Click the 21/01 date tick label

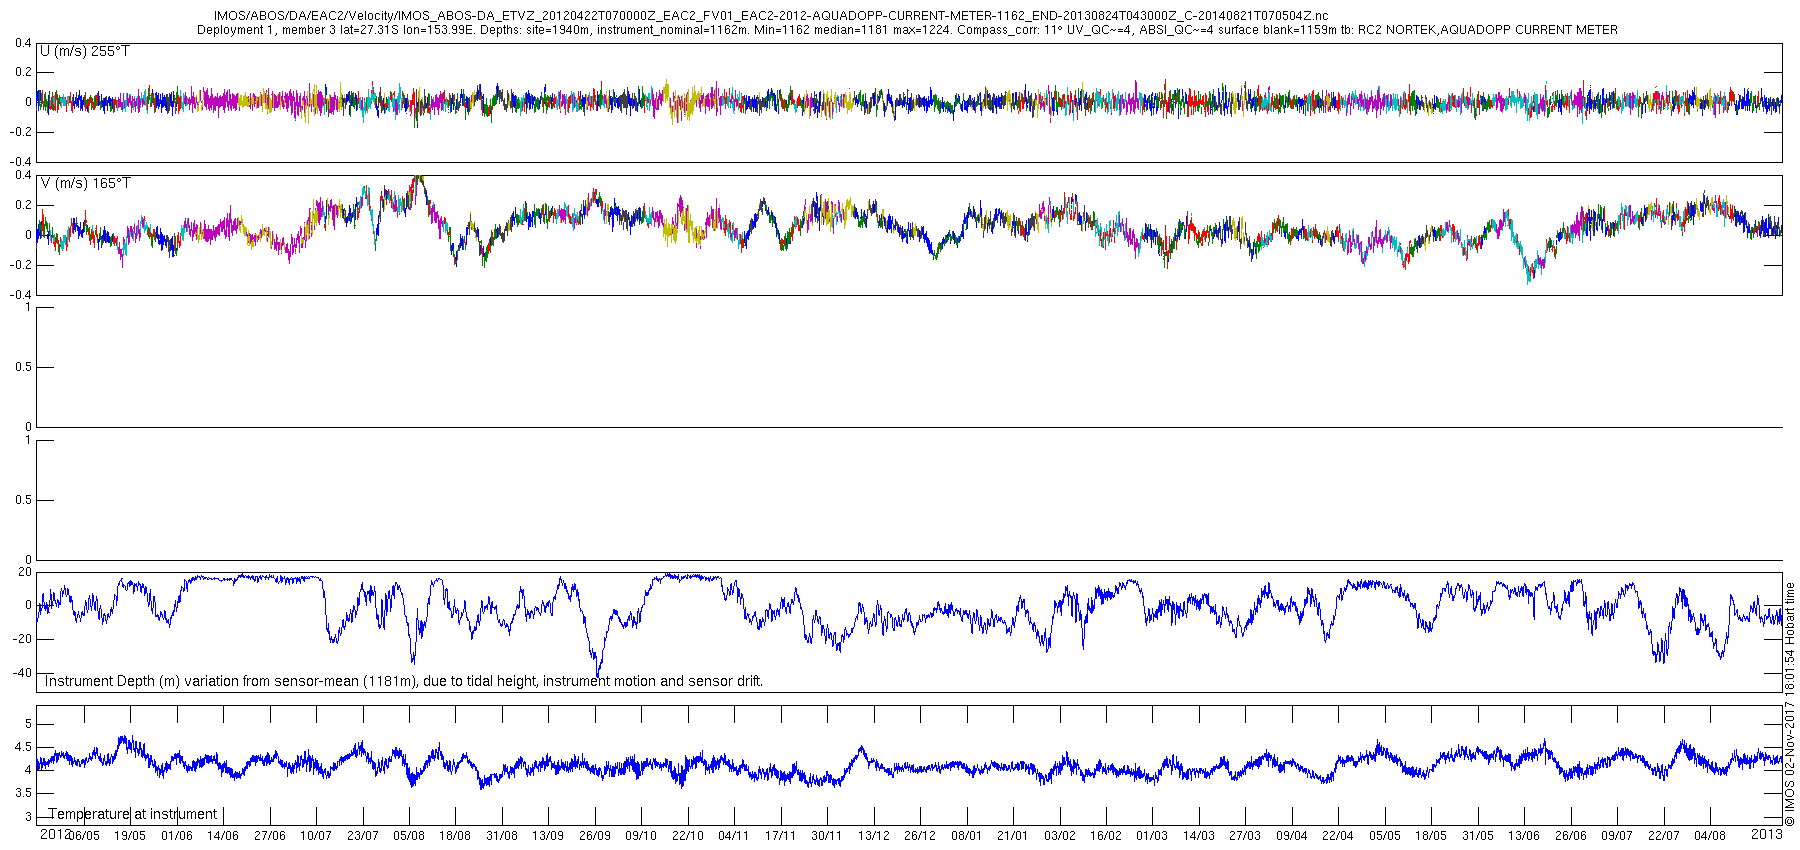[1013, 836]
